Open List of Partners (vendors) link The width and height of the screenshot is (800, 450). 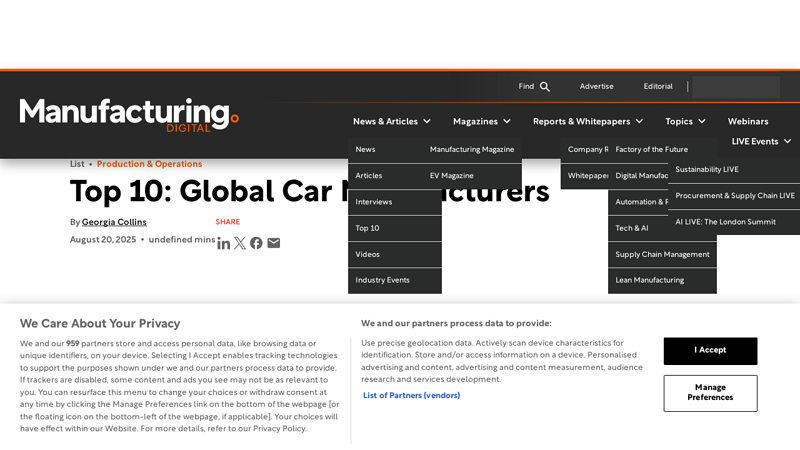(x=411, y=395)
